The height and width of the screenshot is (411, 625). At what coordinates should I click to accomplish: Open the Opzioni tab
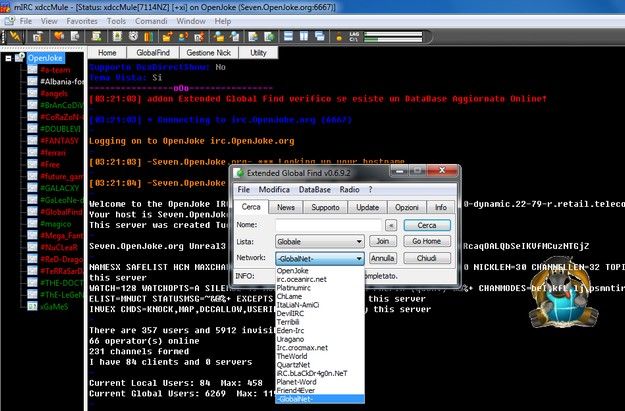click(406, 207)
